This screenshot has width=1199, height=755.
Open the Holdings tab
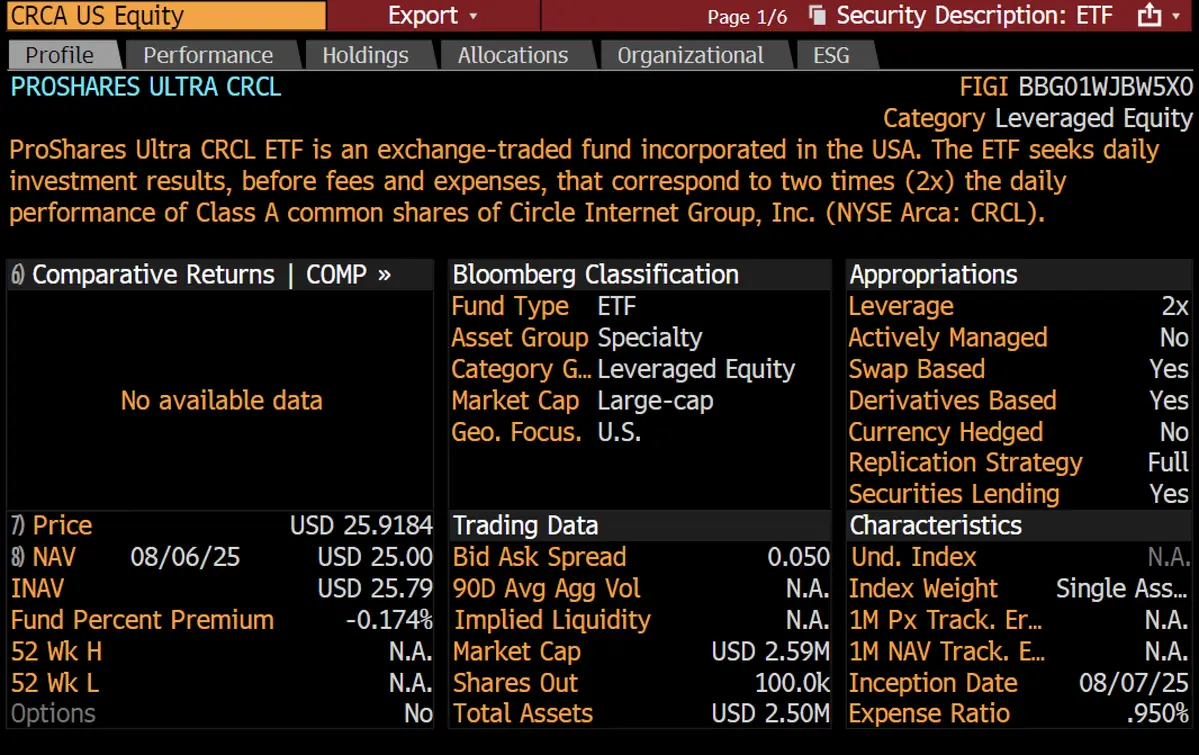[366, 55]
